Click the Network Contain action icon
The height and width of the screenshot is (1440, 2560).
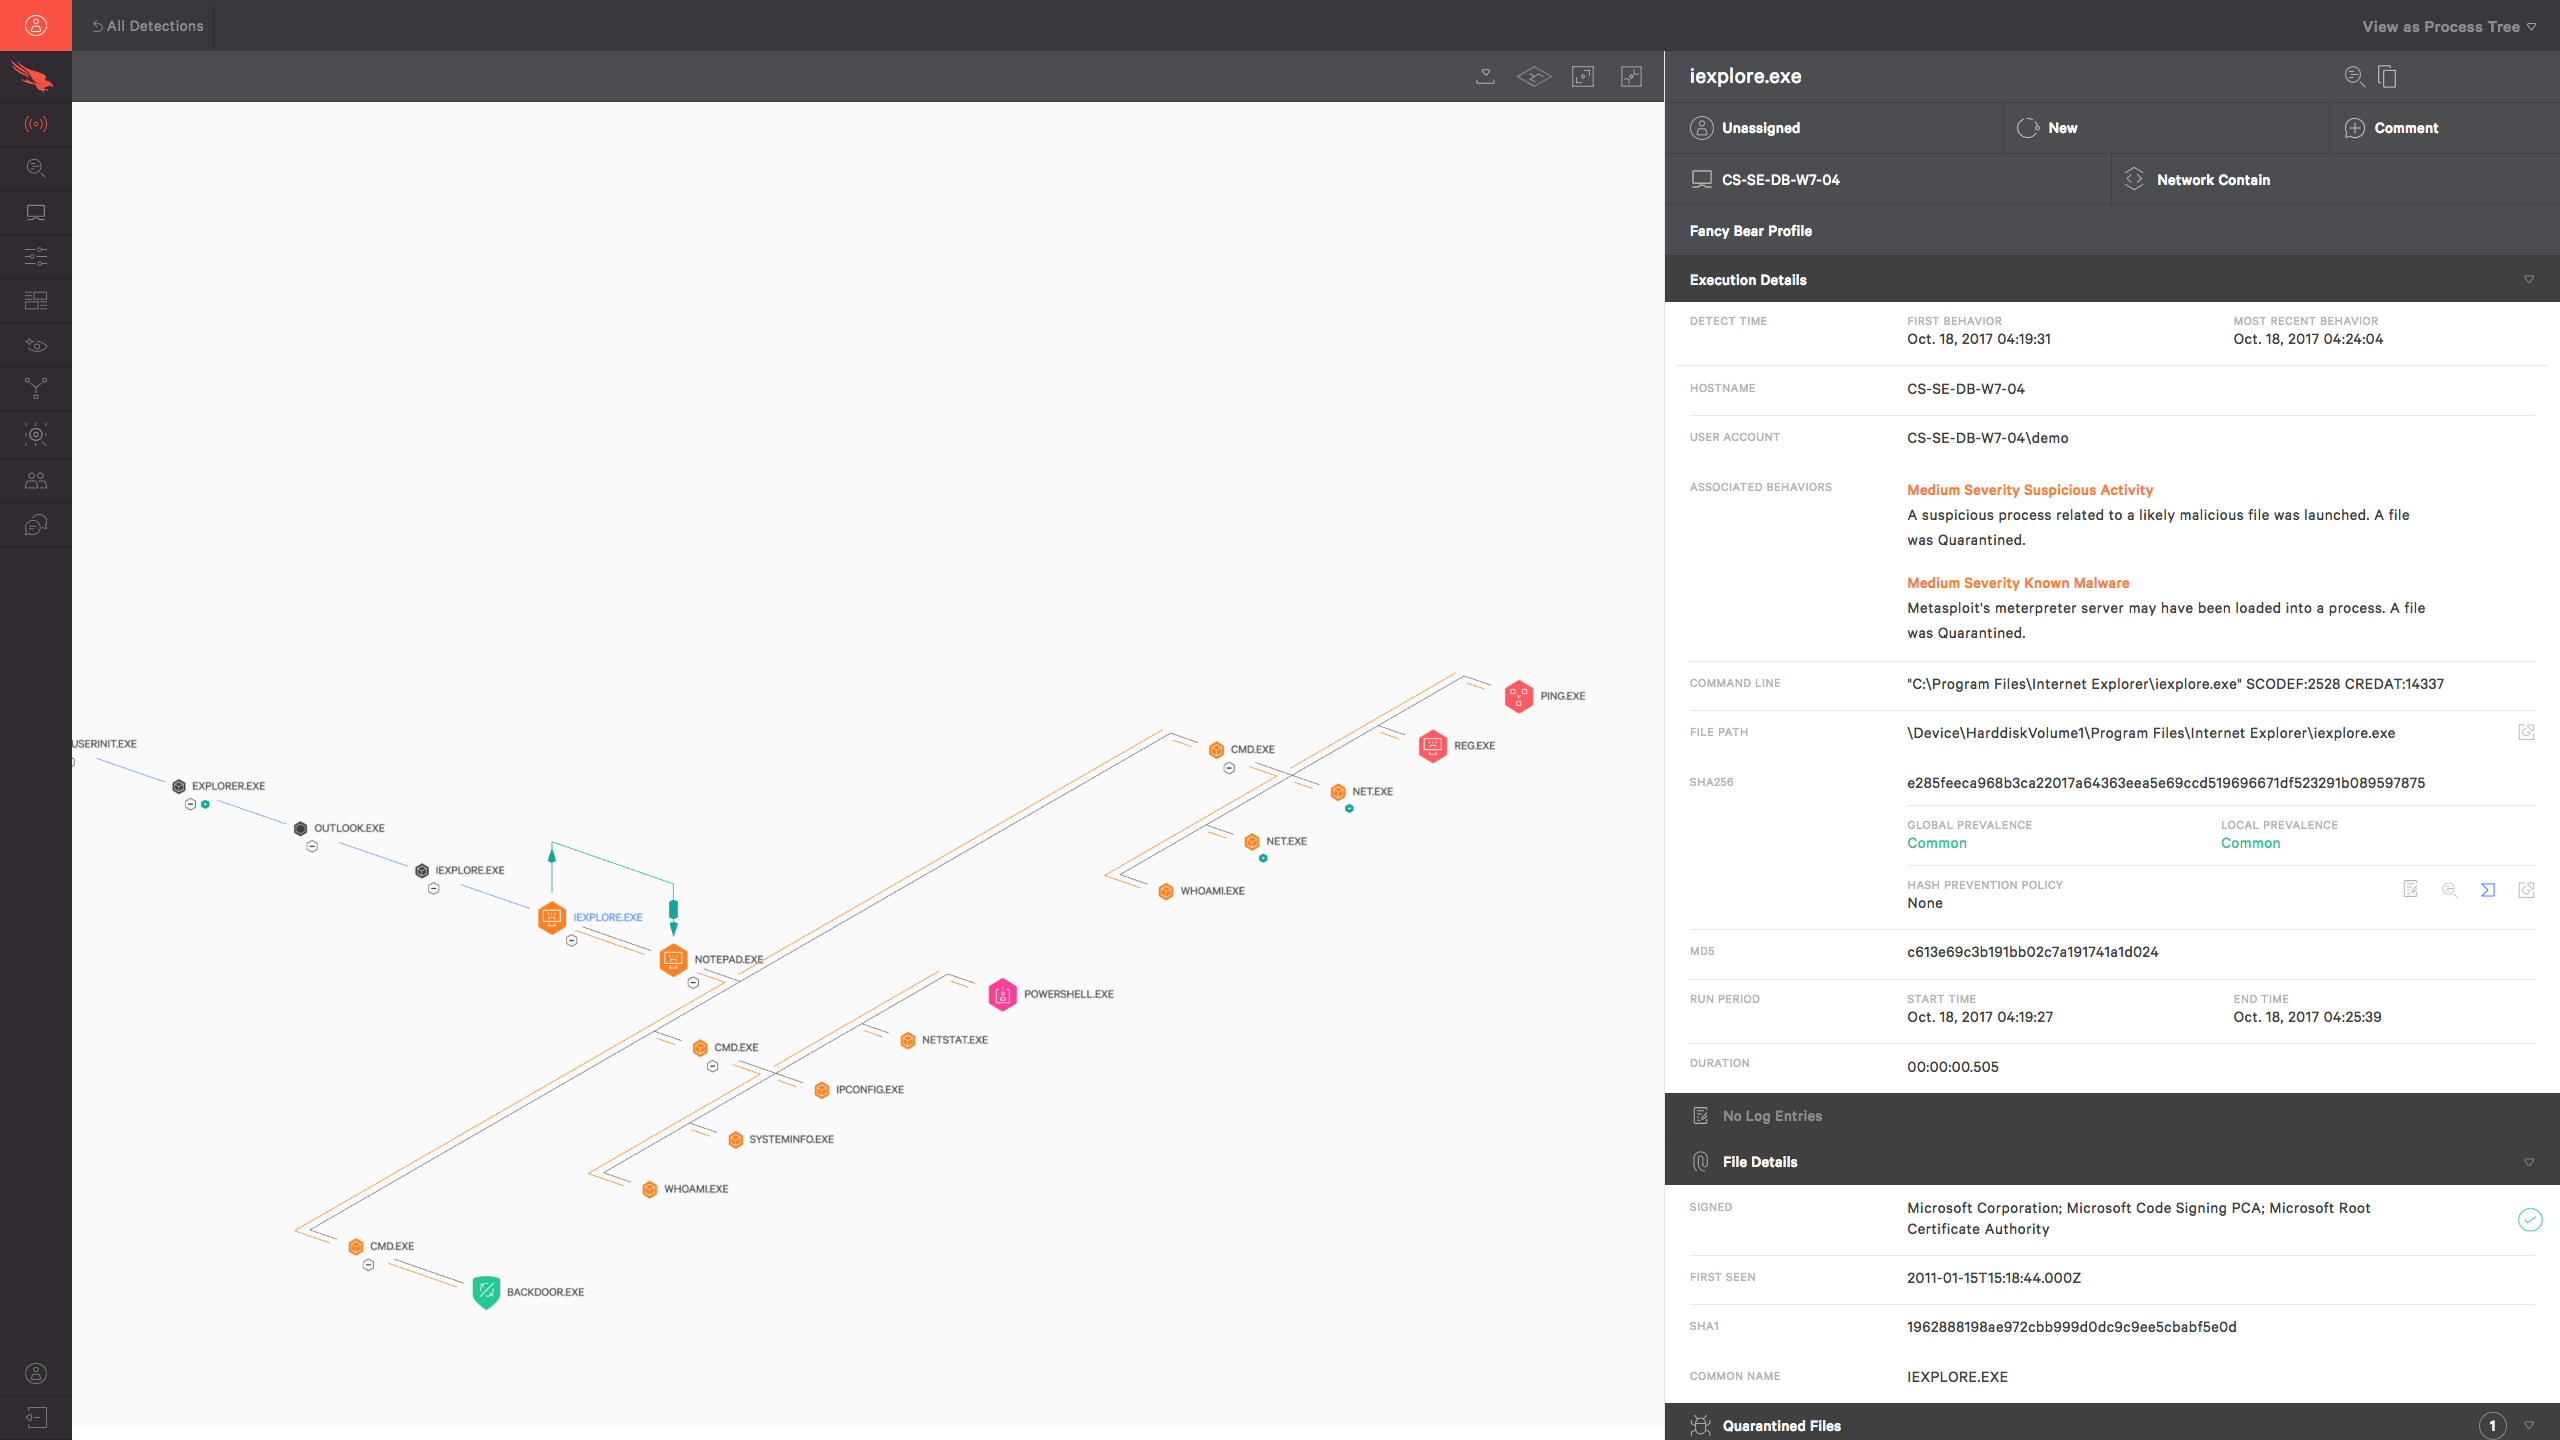point(2133,178)
